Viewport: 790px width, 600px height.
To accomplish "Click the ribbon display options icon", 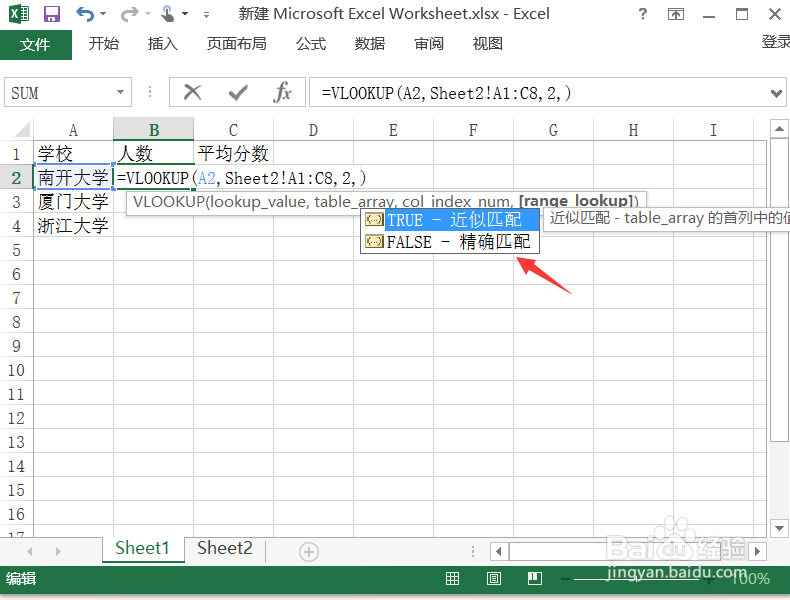I will [x=676, y=14].
